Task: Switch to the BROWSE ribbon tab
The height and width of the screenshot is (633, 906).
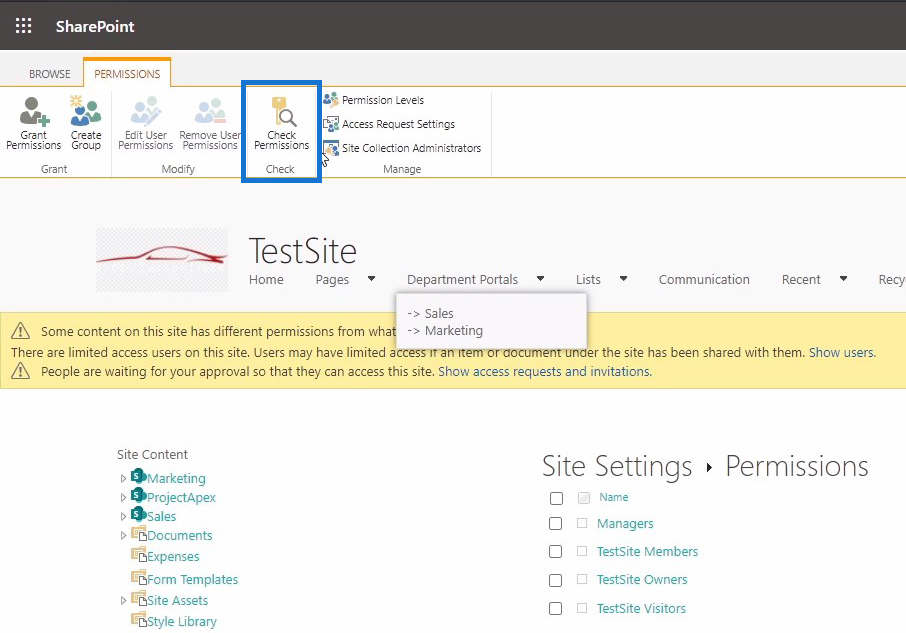Action: click(50, 74)
